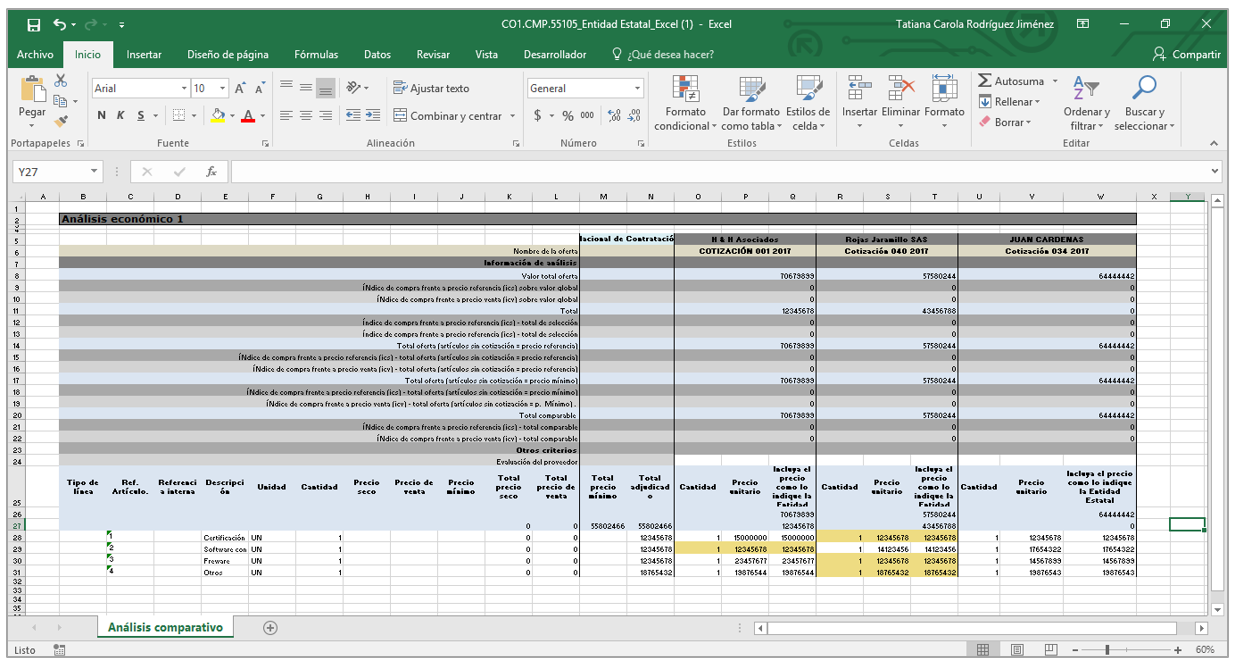Decrease decimal places
Screen dimensions: 1238x665
pyautogui.click(x=635, y=116)
